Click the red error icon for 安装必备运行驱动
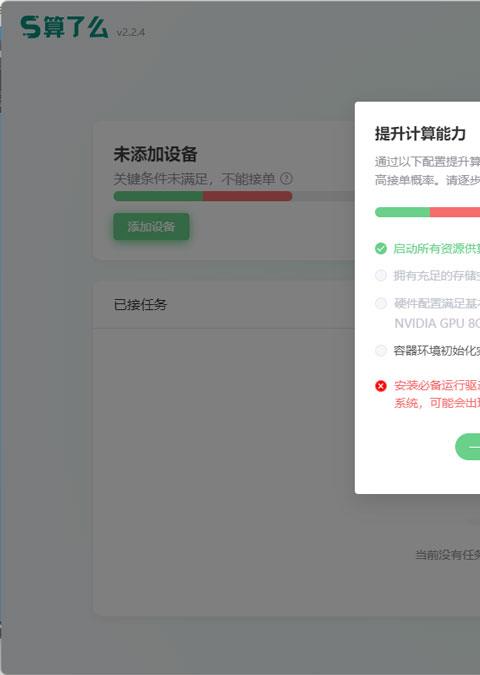 point(381,386)
